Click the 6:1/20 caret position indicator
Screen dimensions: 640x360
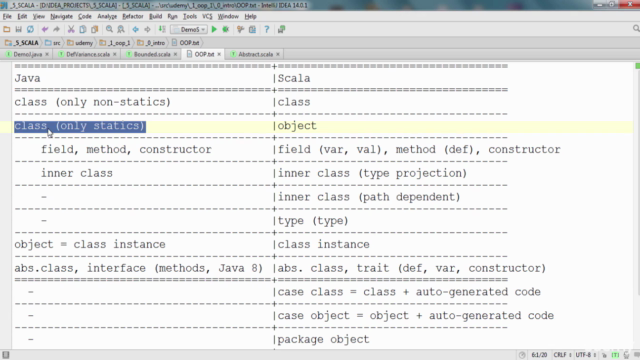click(539, 355)
